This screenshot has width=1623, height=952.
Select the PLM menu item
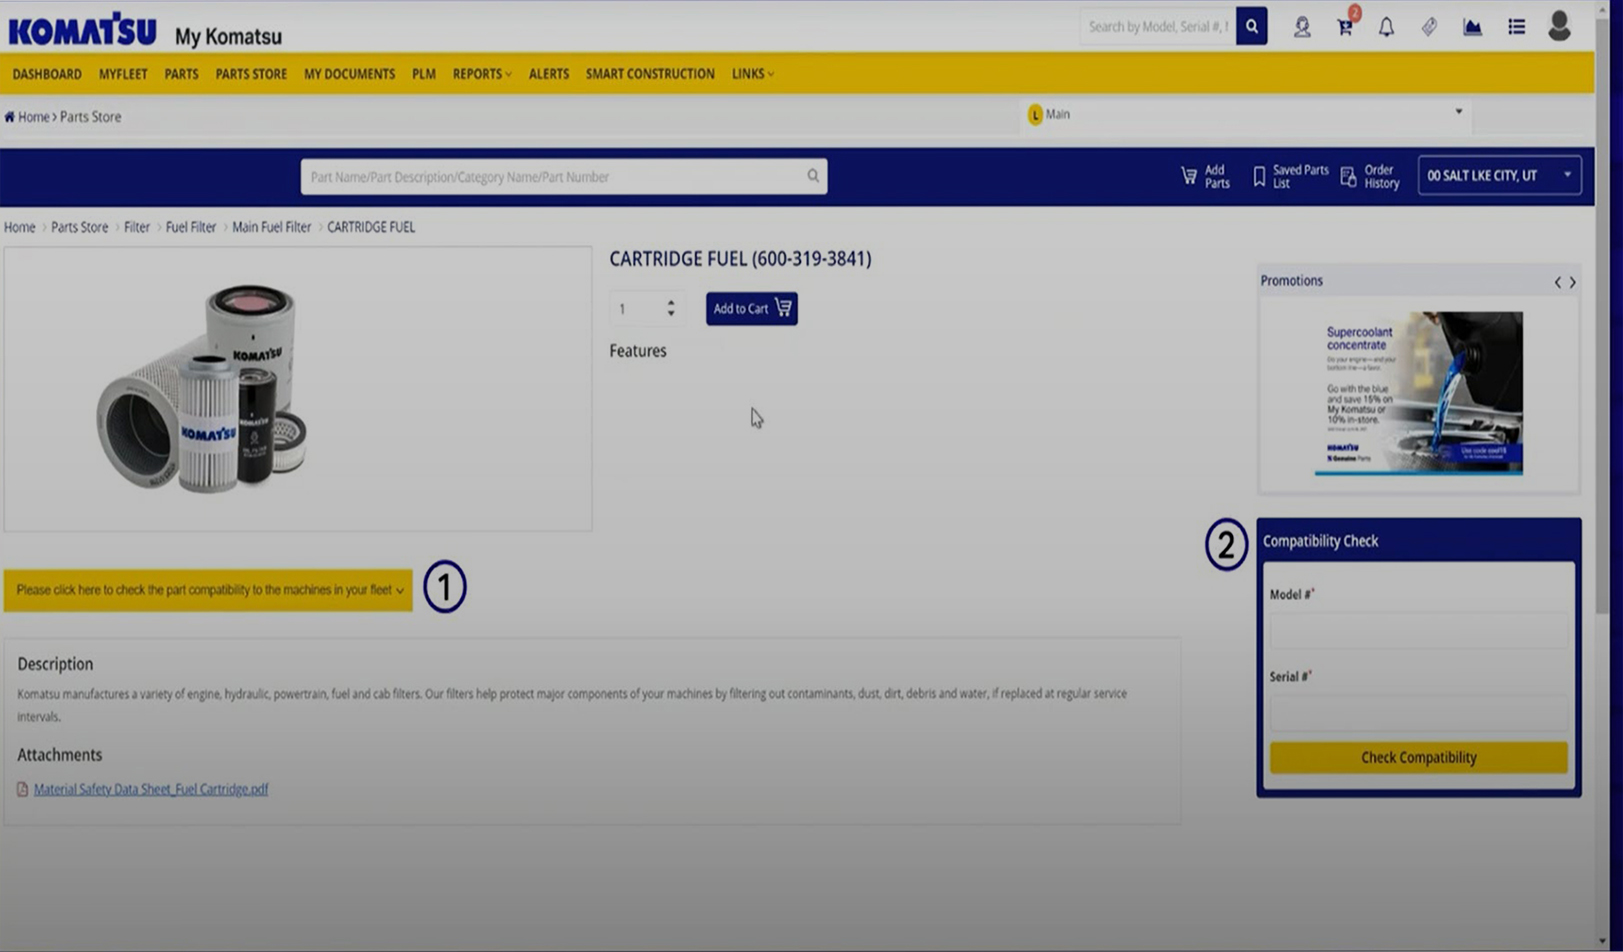pyautogui.click(x=423, y=74)
